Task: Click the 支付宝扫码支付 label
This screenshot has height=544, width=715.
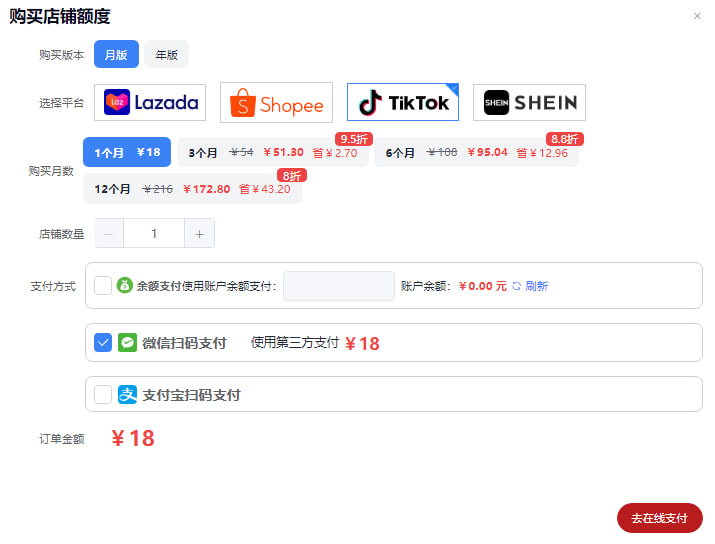Action: pos(191,395)
